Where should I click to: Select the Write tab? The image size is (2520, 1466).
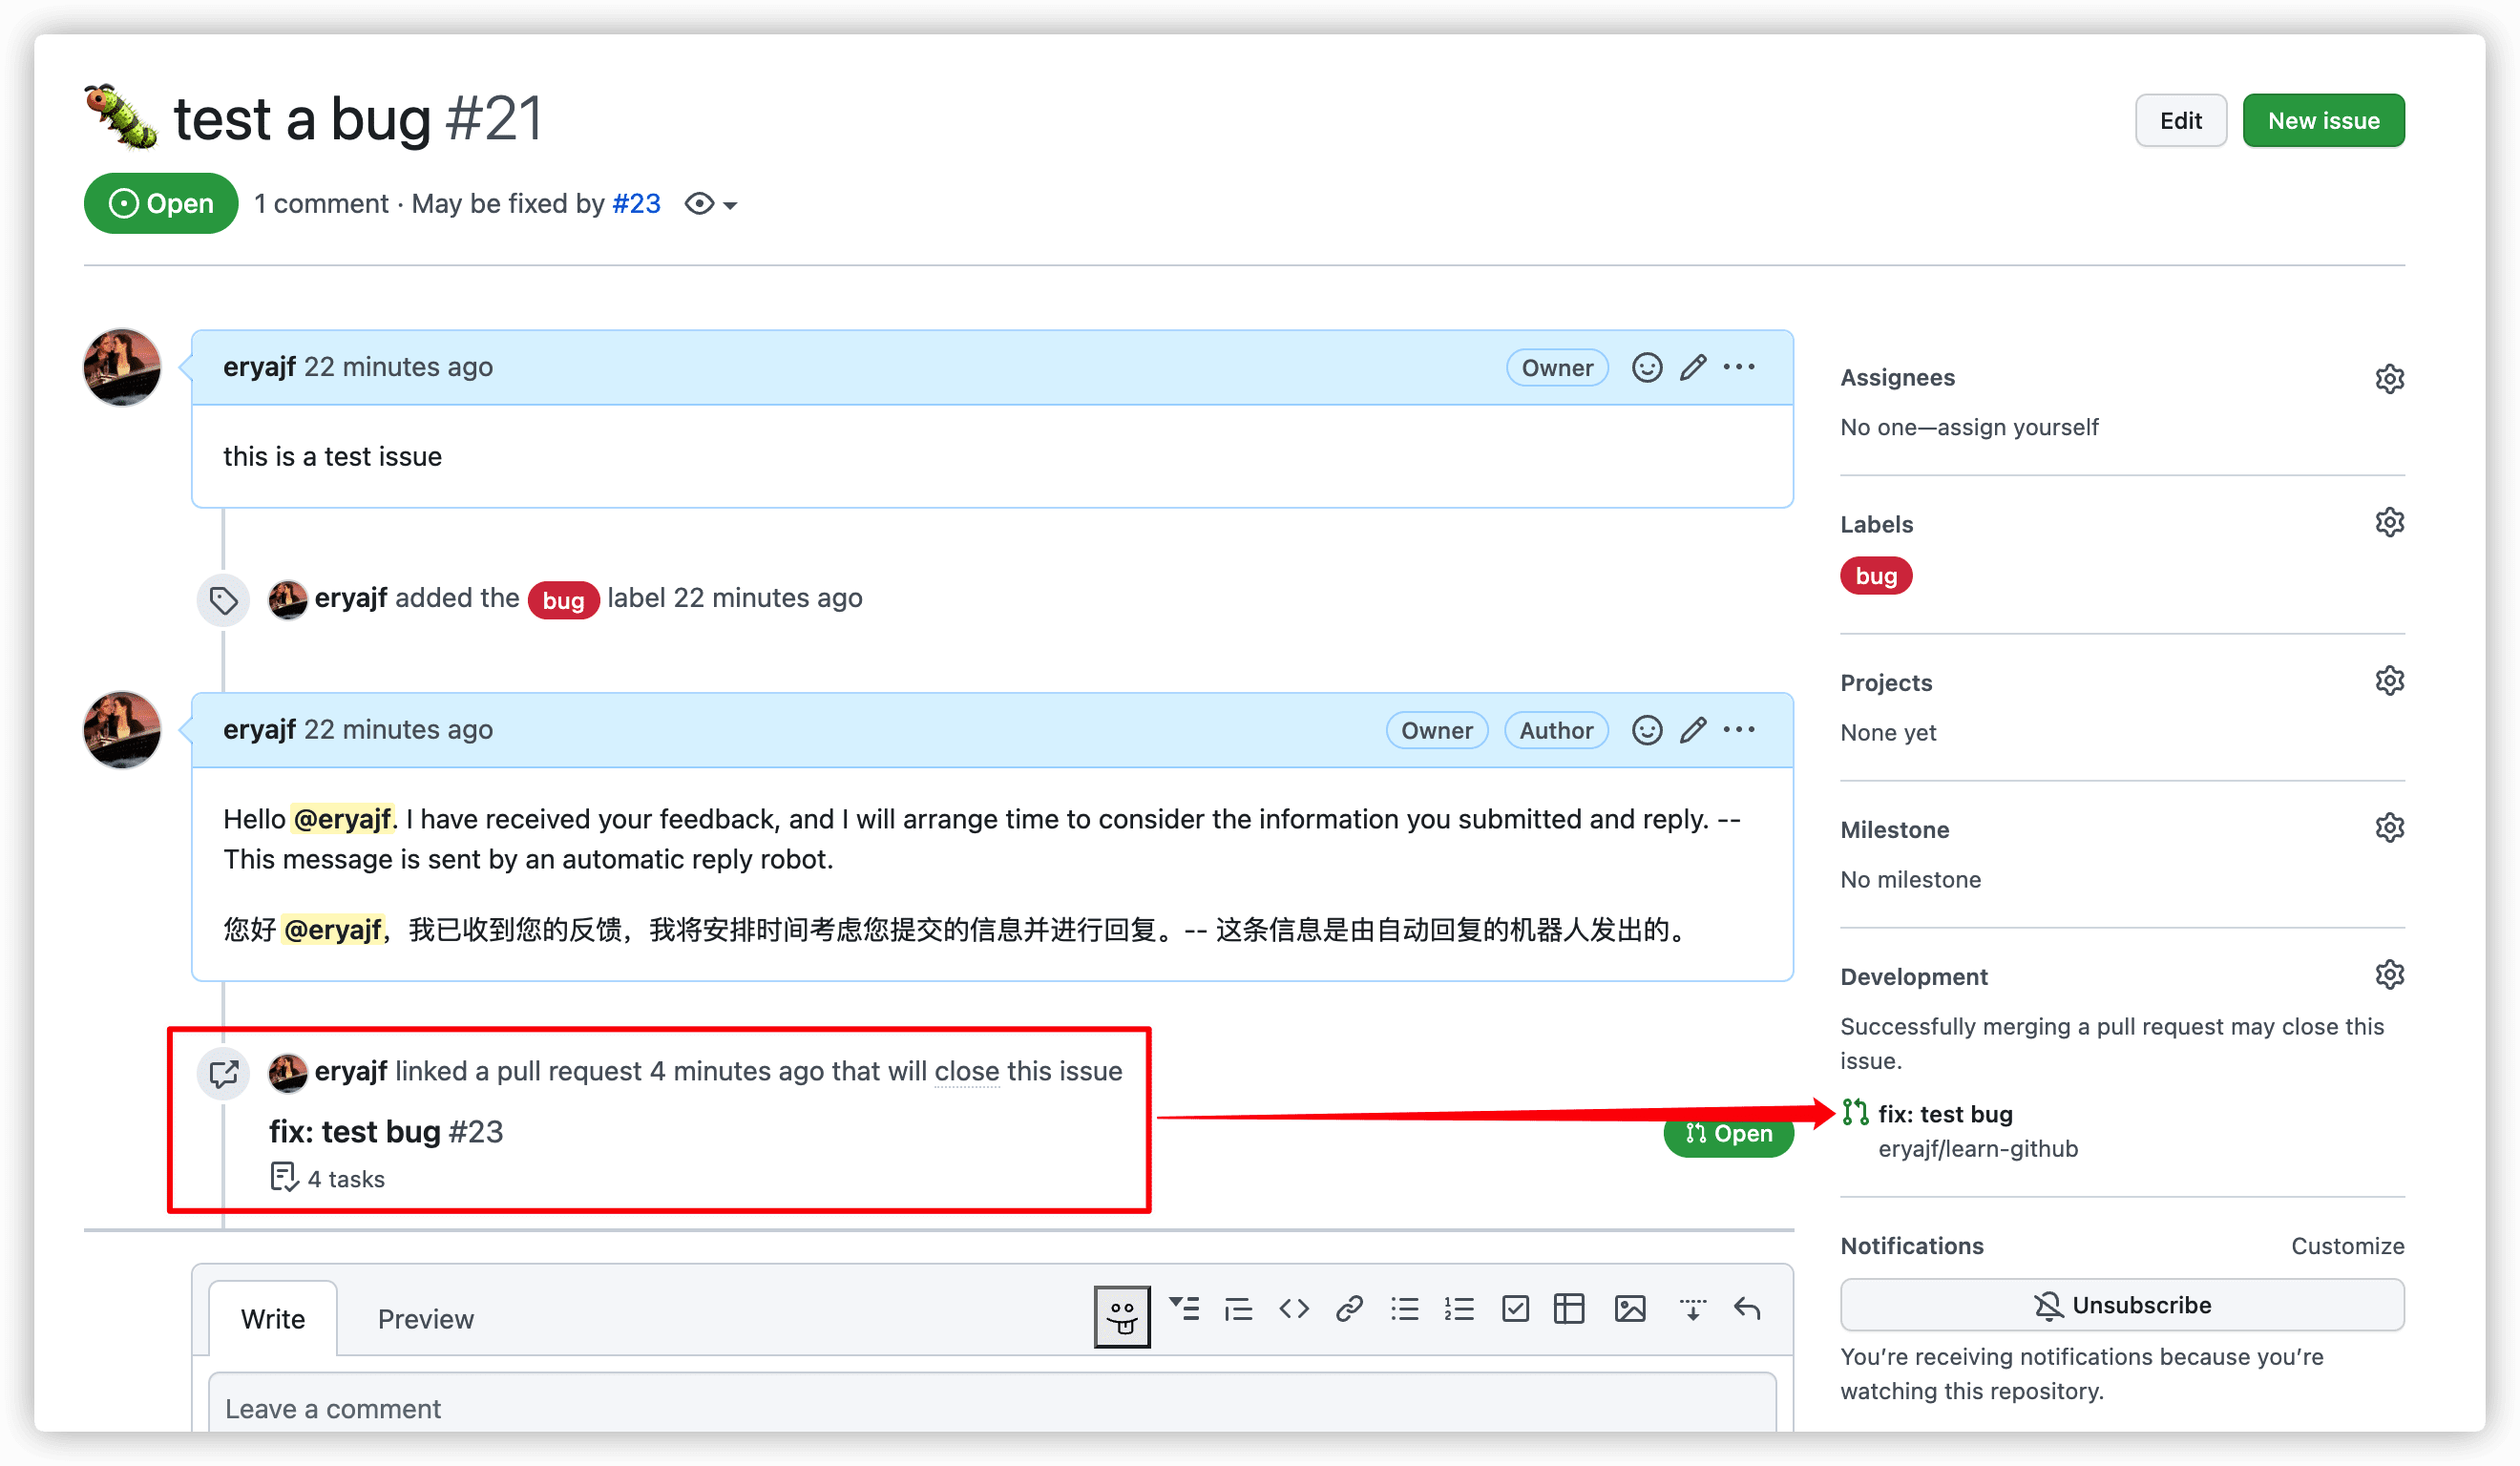(273, 1319)
